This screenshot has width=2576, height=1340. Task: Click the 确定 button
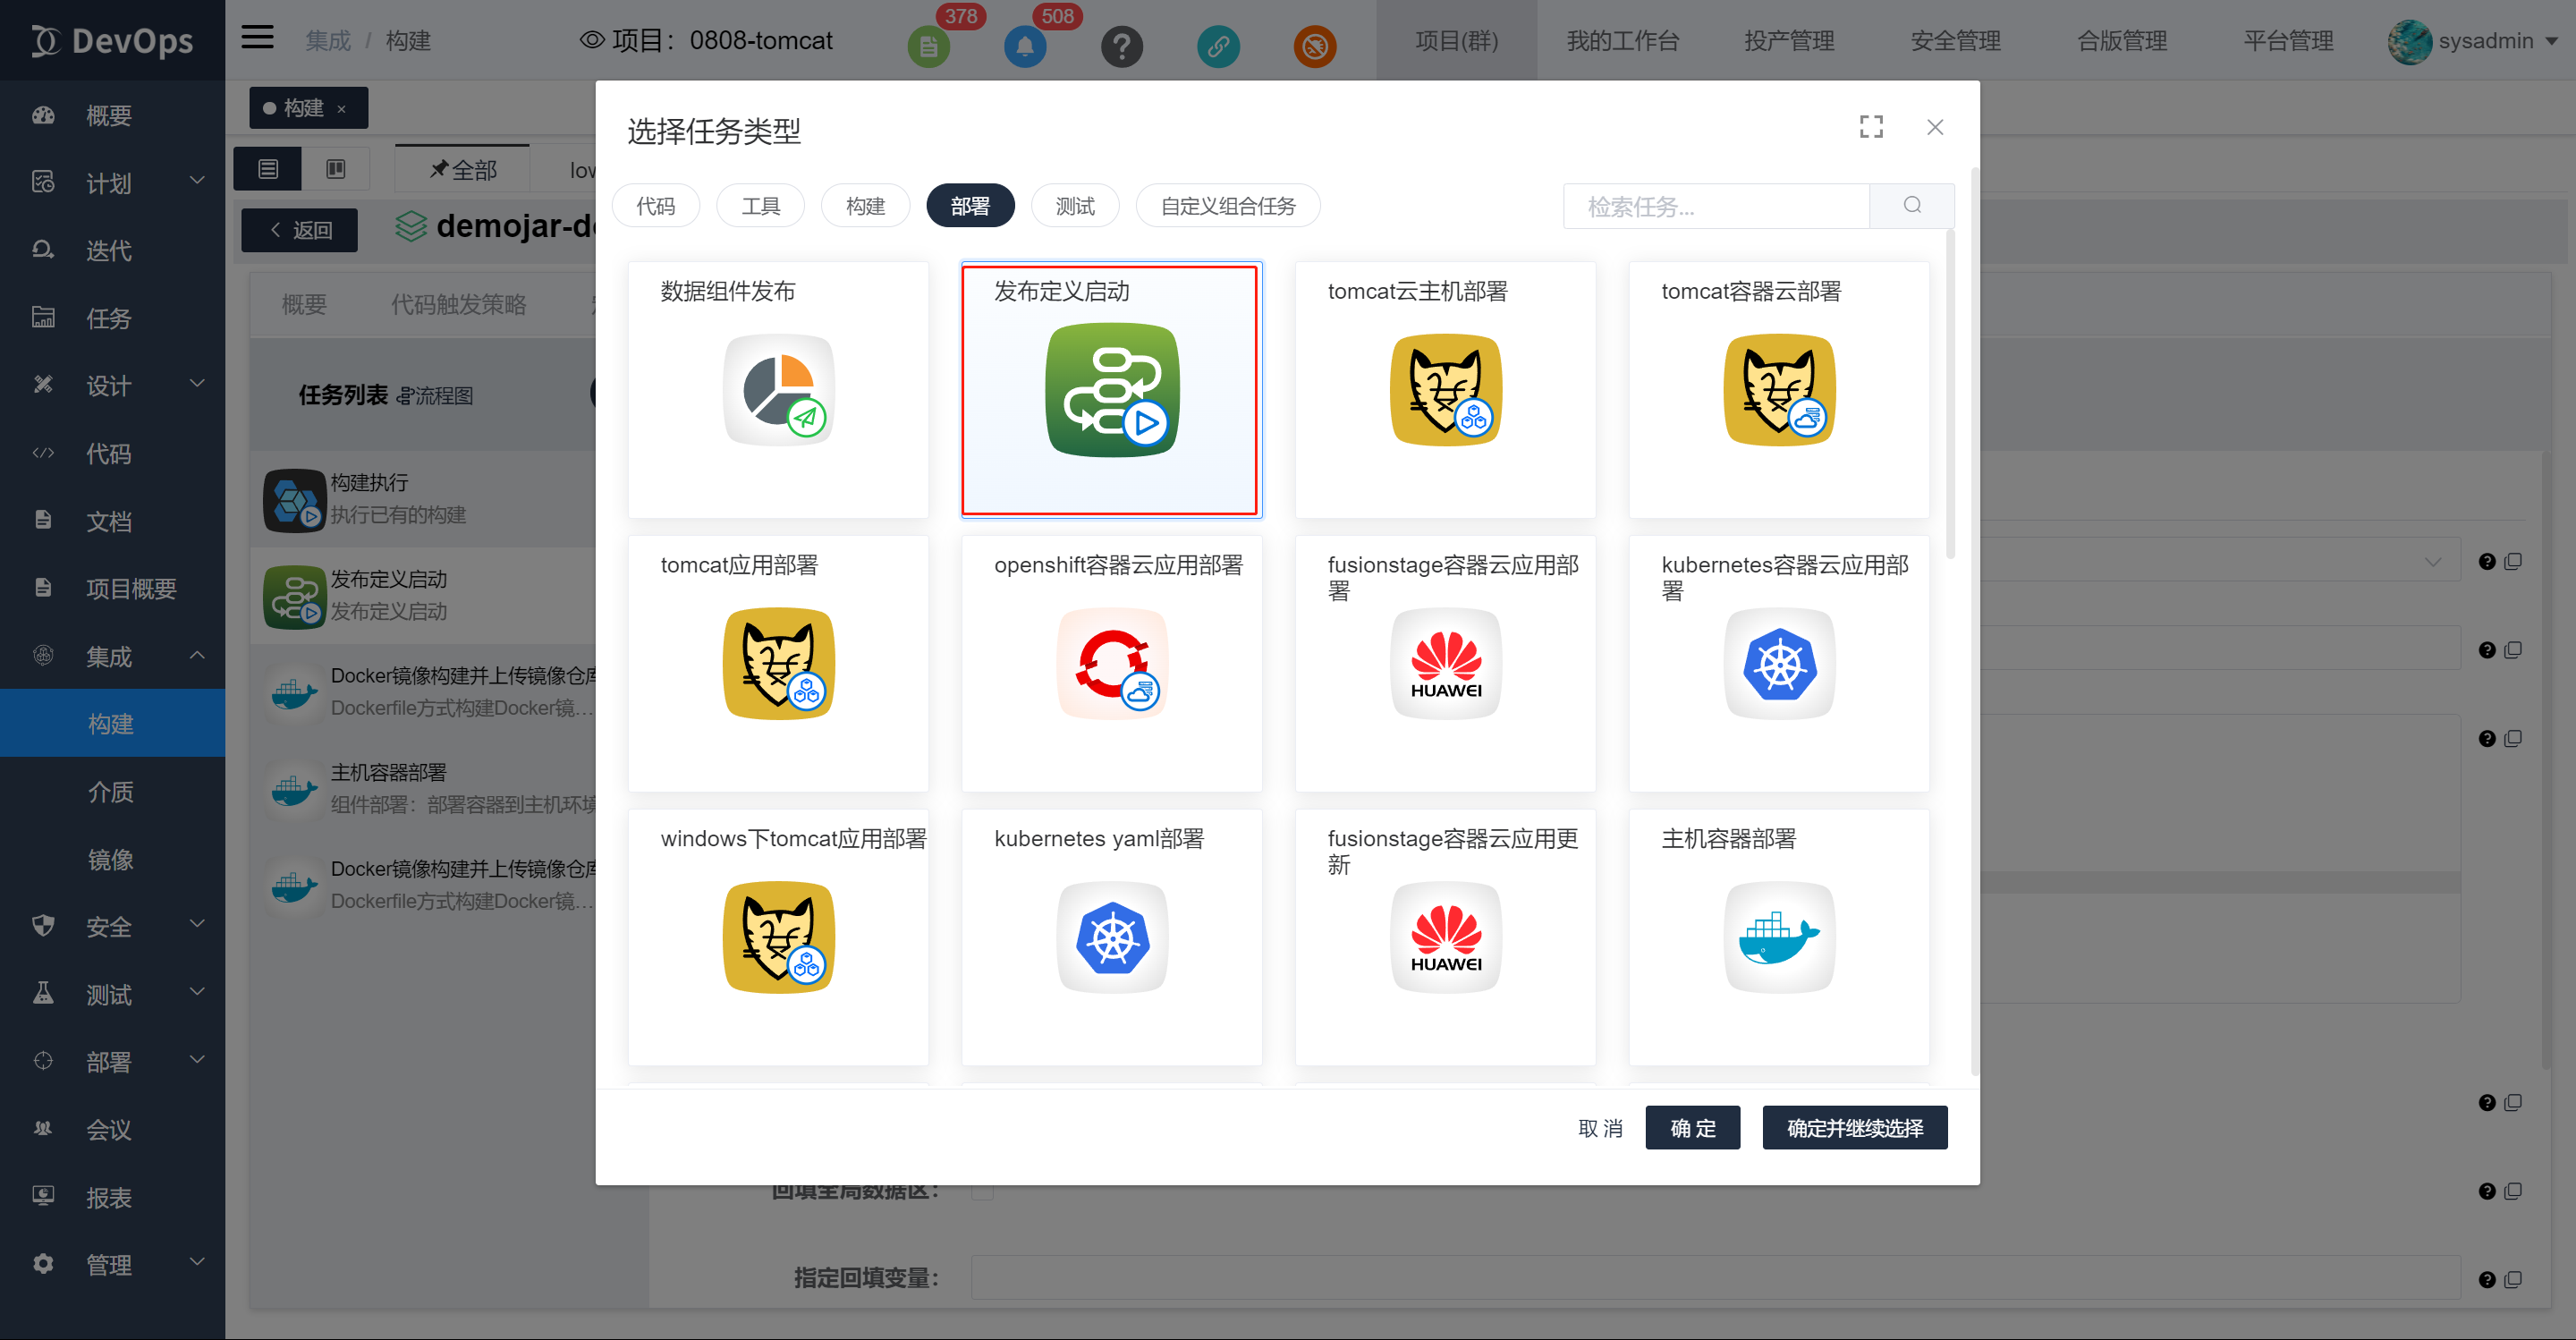(x=1693, y=1128)
